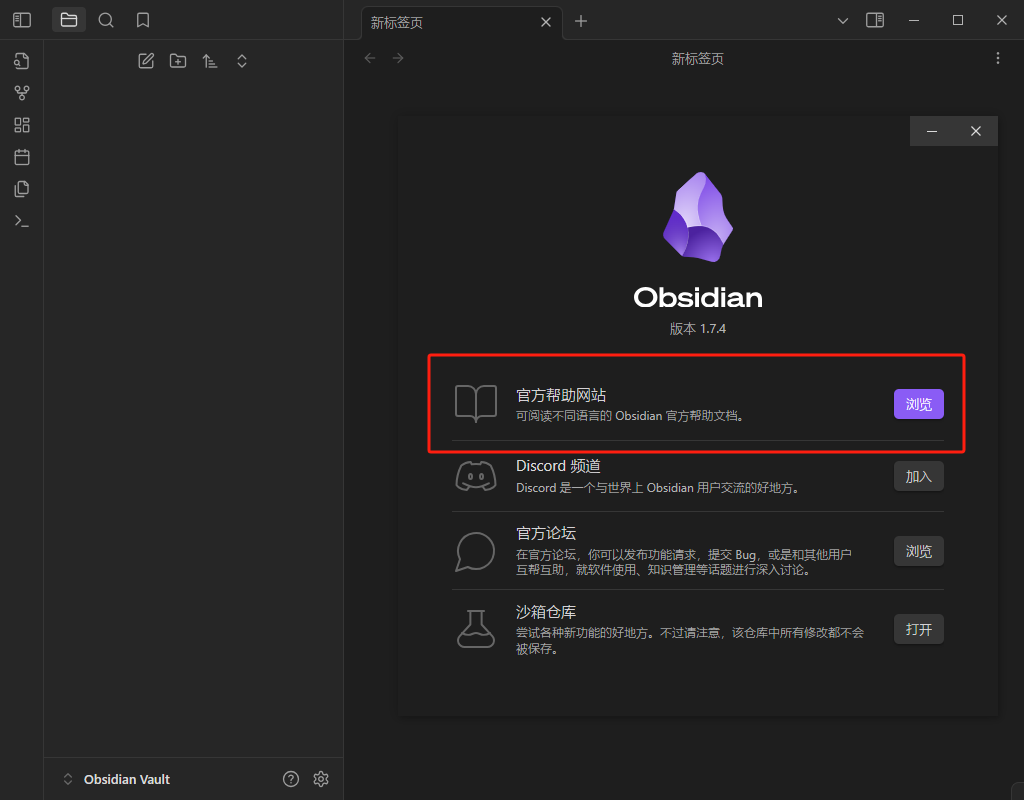Open the quick switcher
Viewport: 1024px width, 800px height.
(x=21, y=60)
